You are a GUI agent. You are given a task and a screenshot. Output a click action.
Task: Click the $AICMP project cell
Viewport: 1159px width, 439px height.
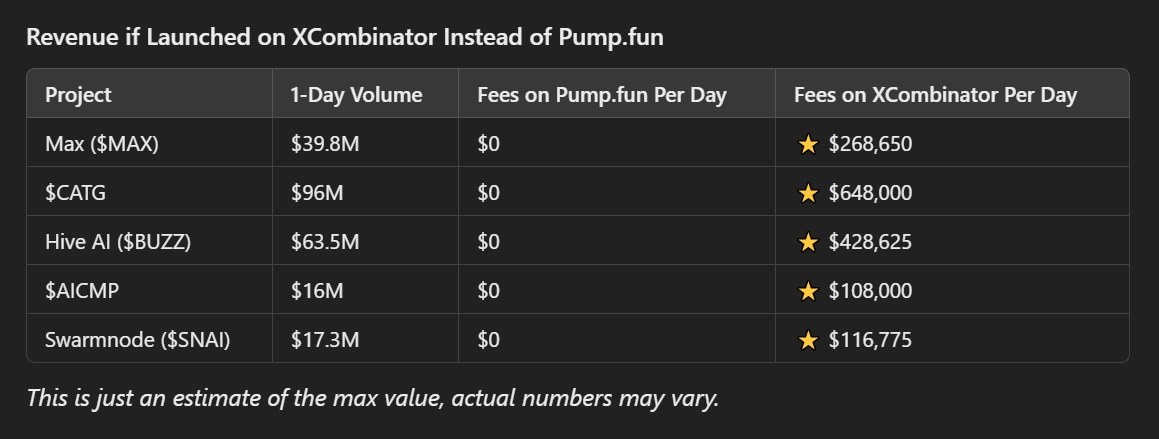tap(82, 291)
